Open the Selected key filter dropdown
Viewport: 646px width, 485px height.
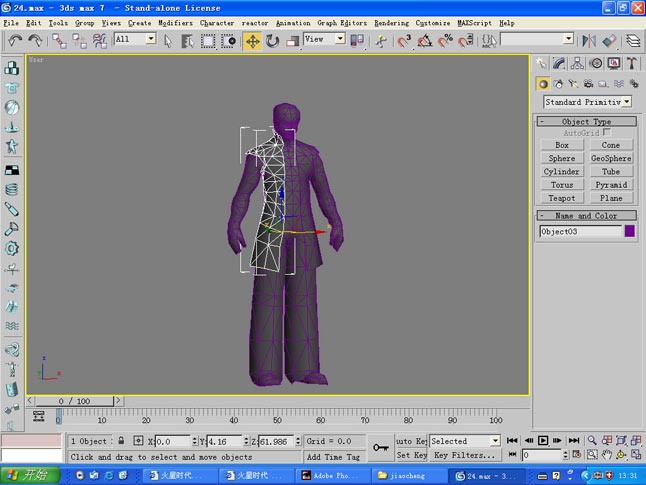pos(495,441)
